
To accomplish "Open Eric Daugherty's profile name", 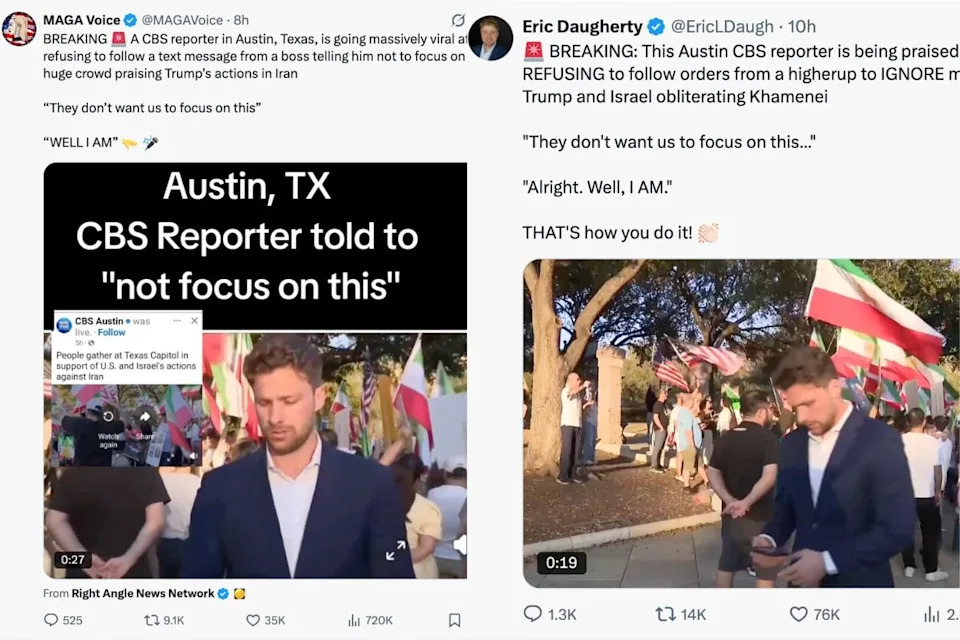I will 582,26.
